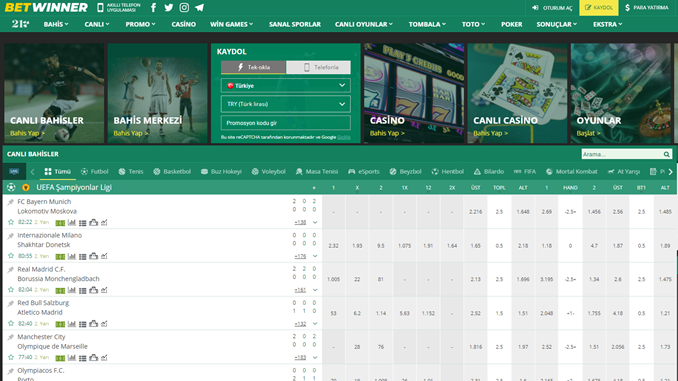Open the PROMO menu
The width and height of the screenshot is (678, 381).
[140, 24]
